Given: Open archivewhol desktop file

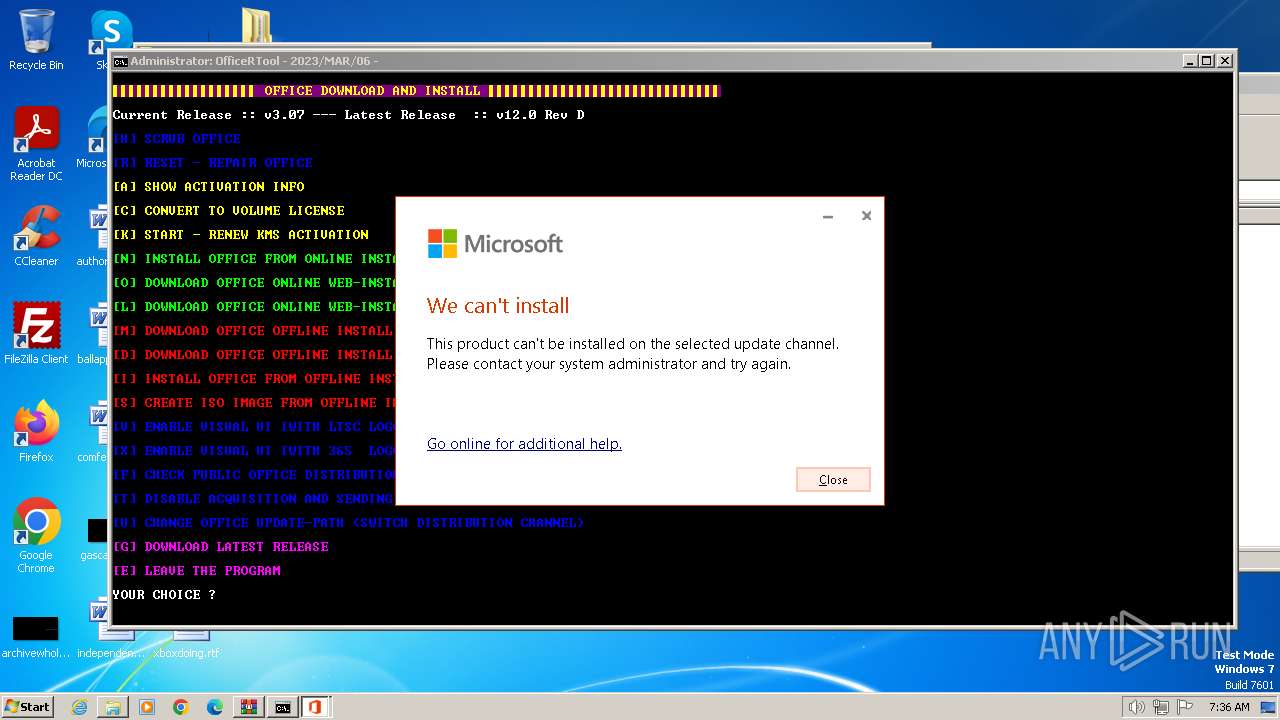Looking at the screenshot, I should [x=36, y=638].
